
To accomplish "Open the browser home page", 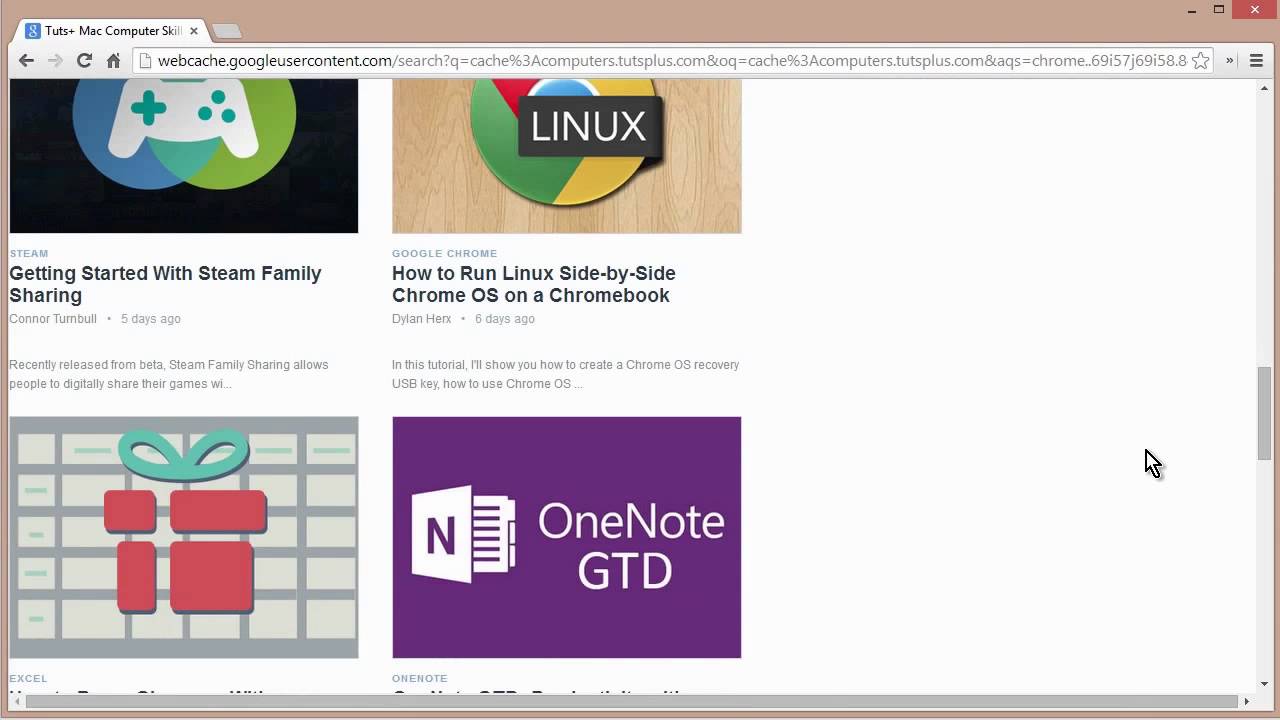I will point(113,61).
